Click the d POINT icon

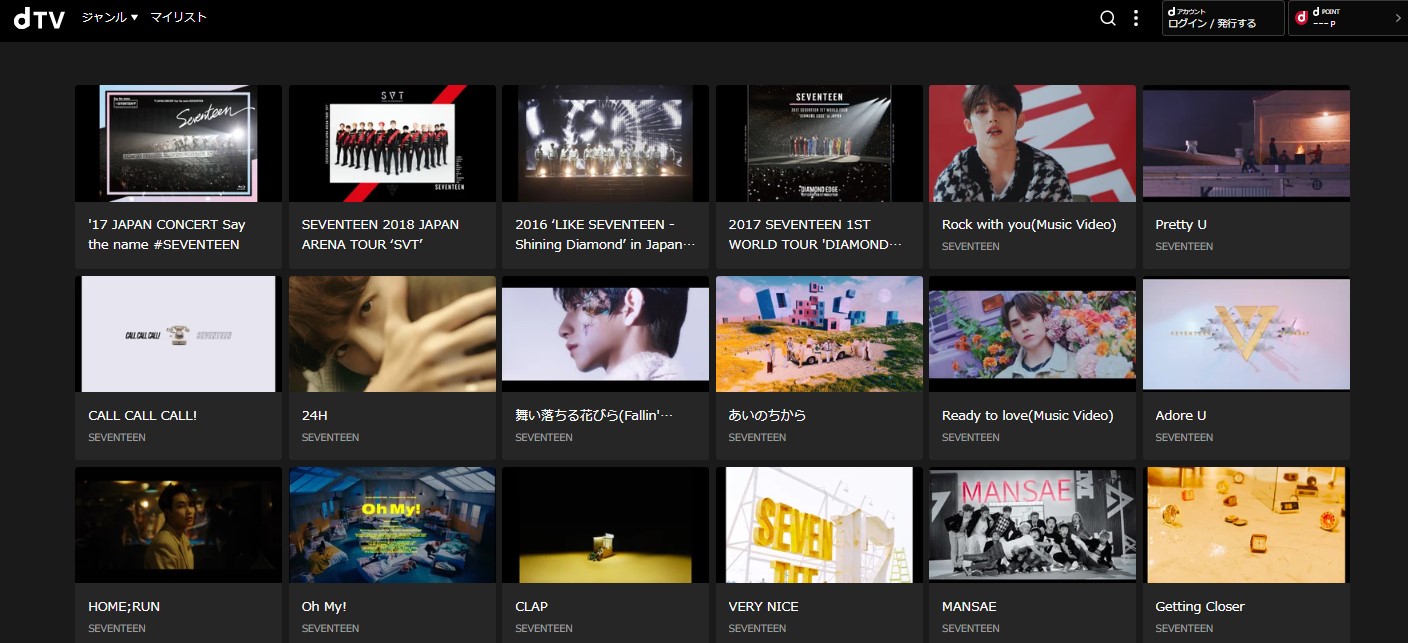tap(1301, 18)
